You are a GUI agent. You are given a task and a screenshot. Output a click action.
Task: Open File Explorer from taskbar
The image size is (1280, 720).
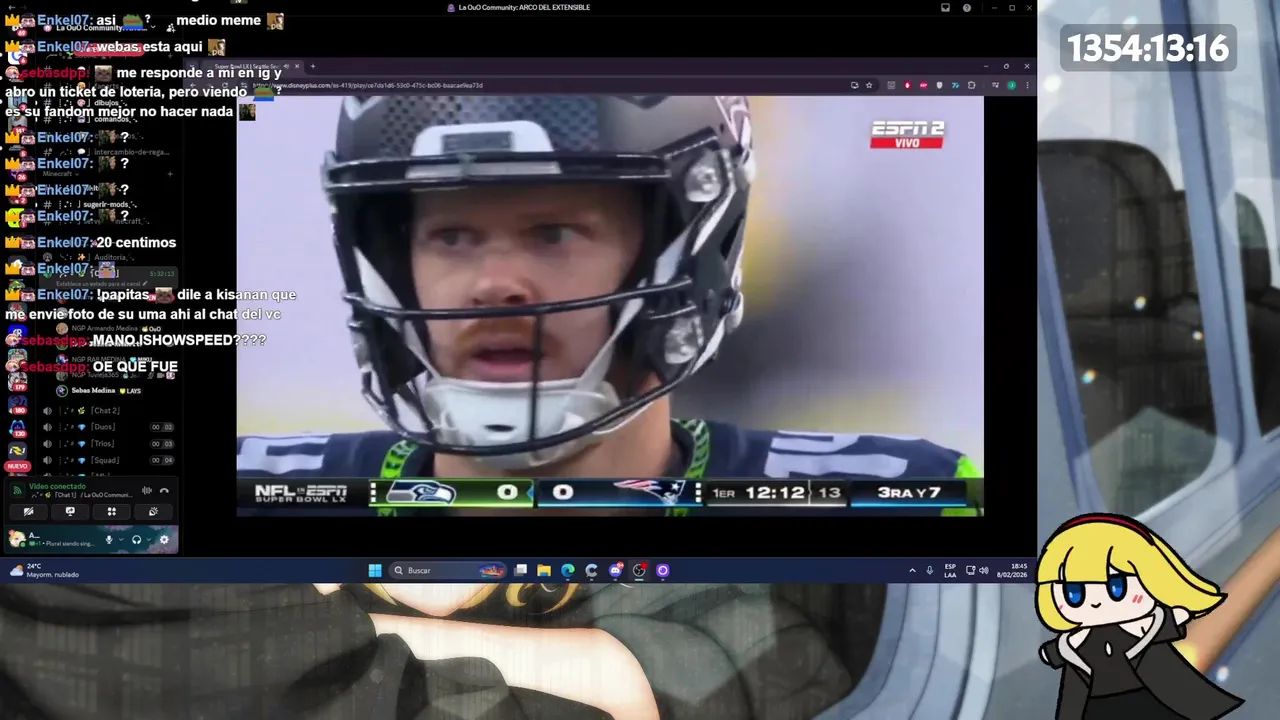tap(544, 570)
